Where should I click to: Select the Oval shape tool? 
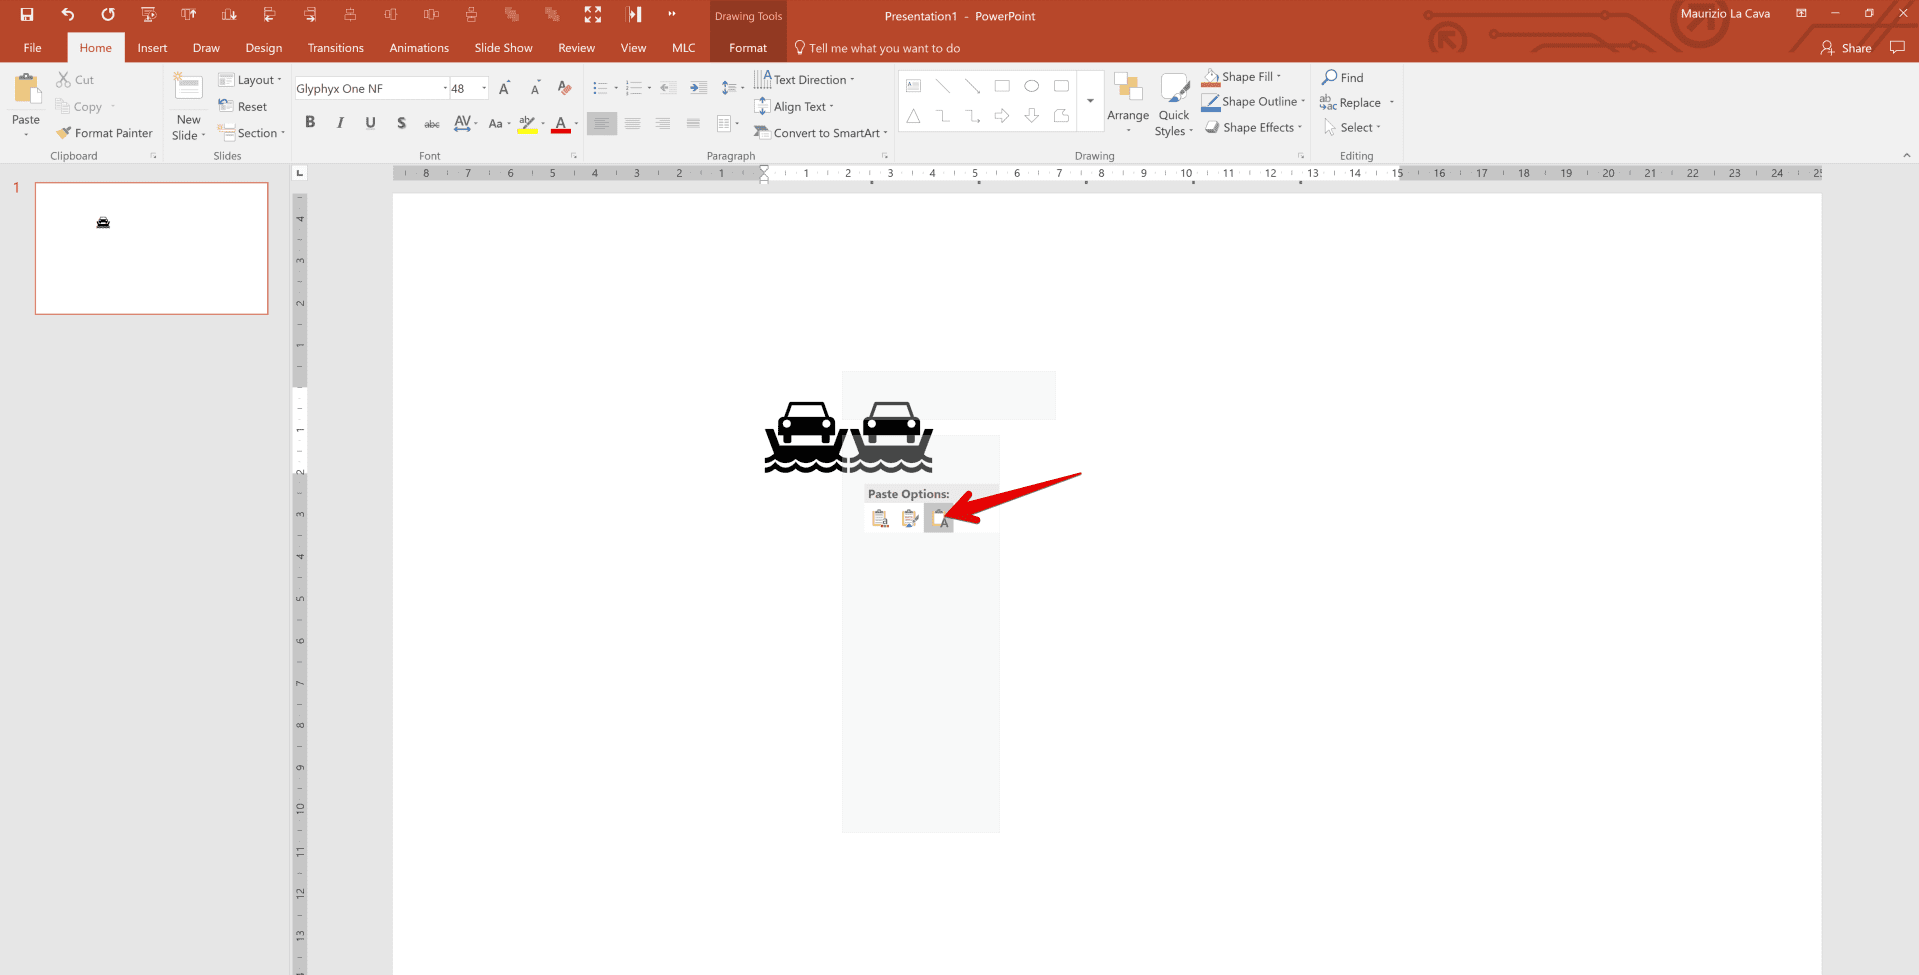[x=1032, y=86]
